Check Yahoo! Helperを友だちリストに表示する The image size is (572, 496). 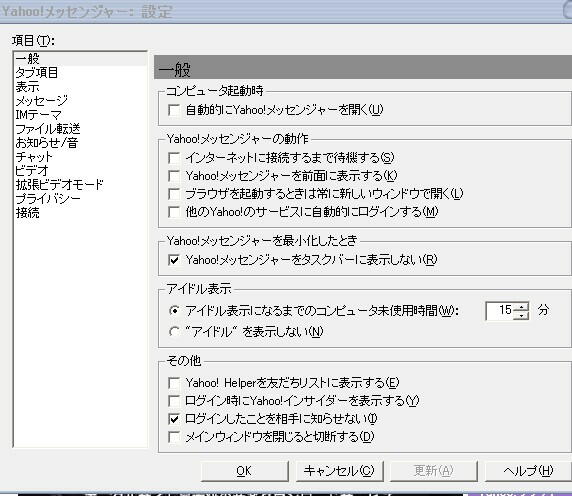[x=174, y=383]
